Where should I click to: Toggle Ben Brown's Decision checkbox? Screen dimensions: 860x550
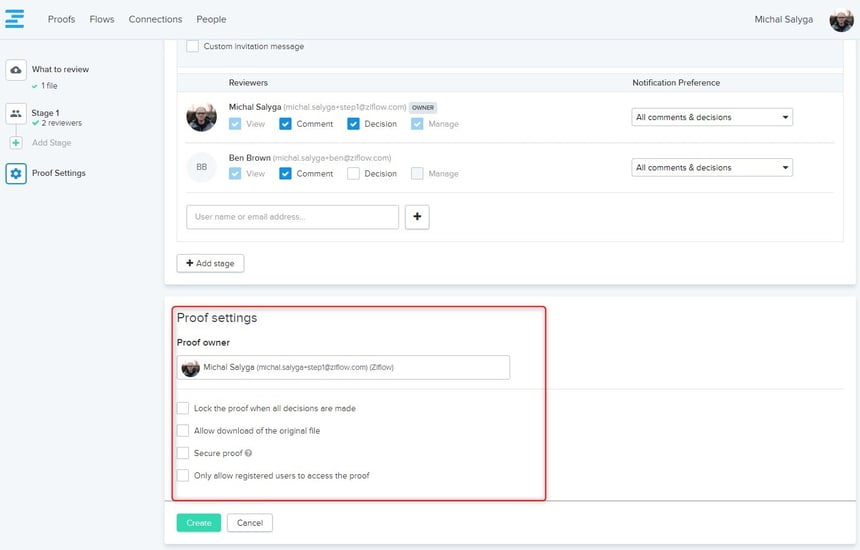[x=354, y=173]
